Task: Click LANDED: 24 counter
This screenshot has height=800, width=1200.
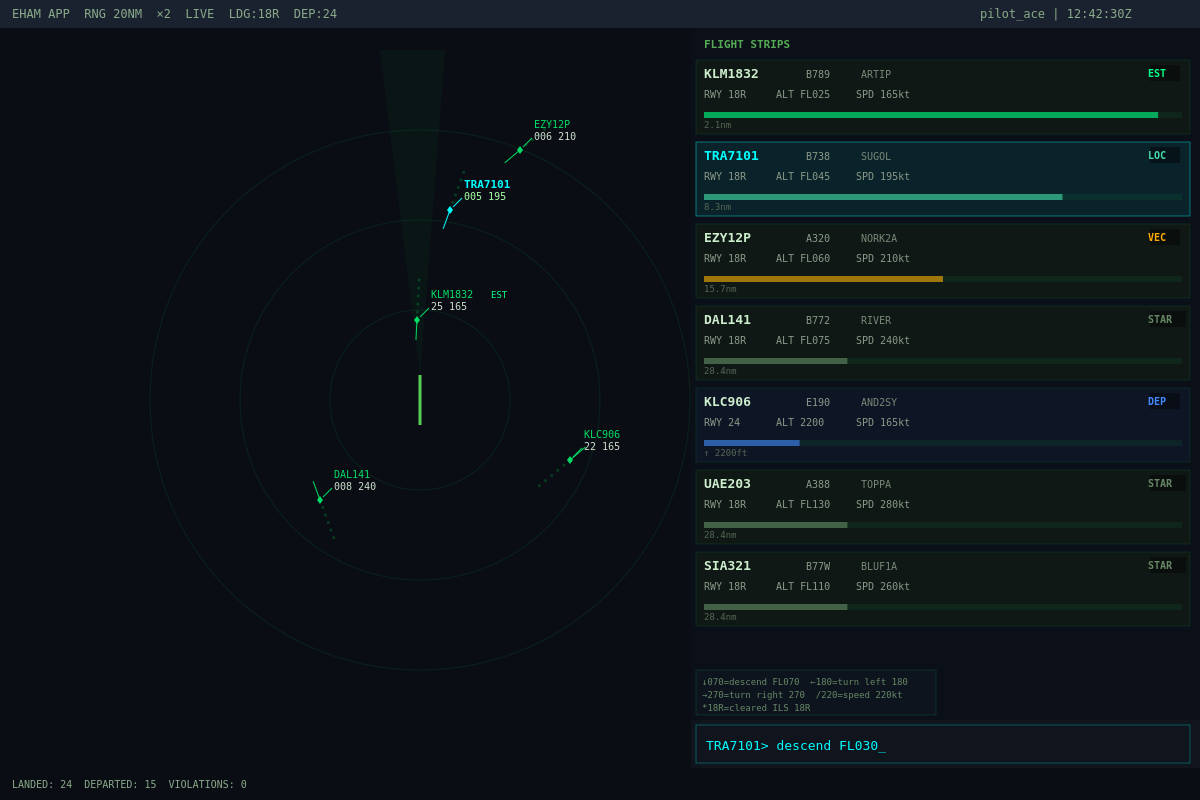Action: [x=42, y=784]
